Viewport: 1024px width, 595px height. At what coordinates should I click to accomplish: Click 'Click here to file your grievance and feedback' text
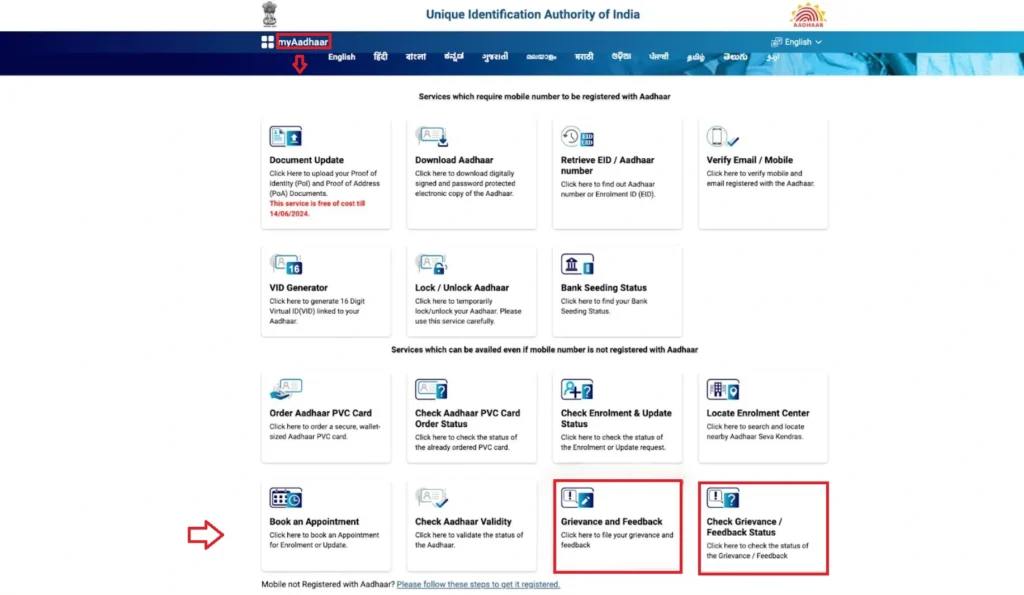click(x=616, y=539)
